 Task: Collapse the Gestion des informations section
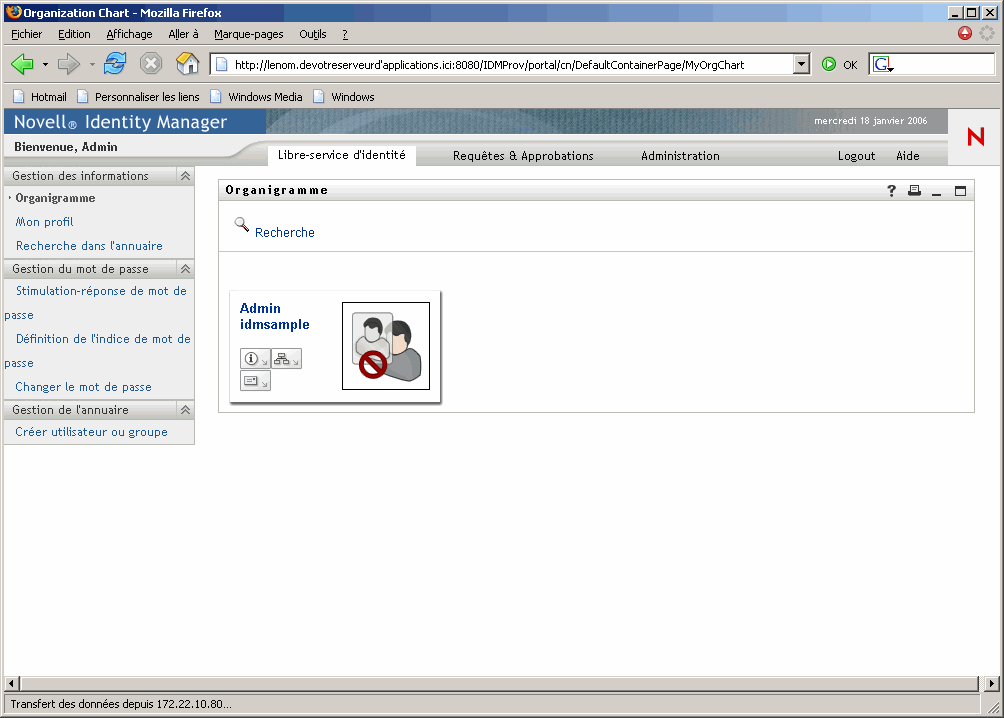coord(185,175)
